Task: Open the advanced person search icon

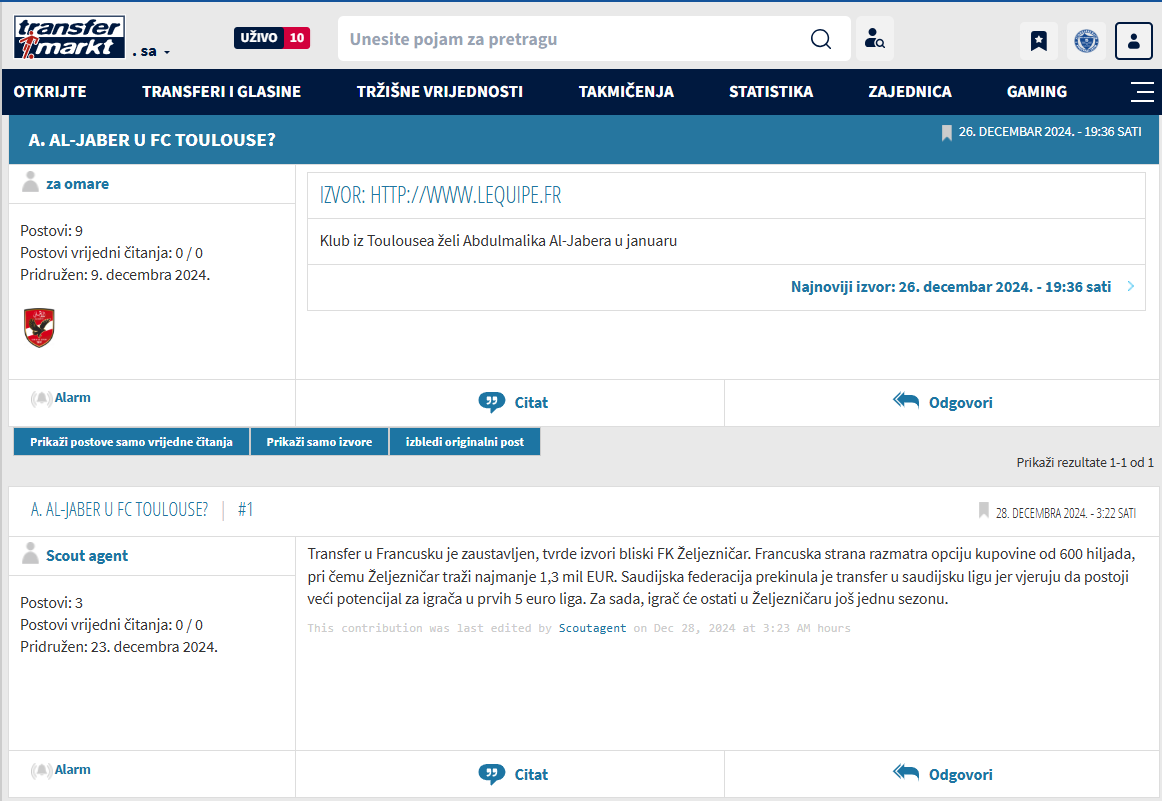Action: pos(874,39)
